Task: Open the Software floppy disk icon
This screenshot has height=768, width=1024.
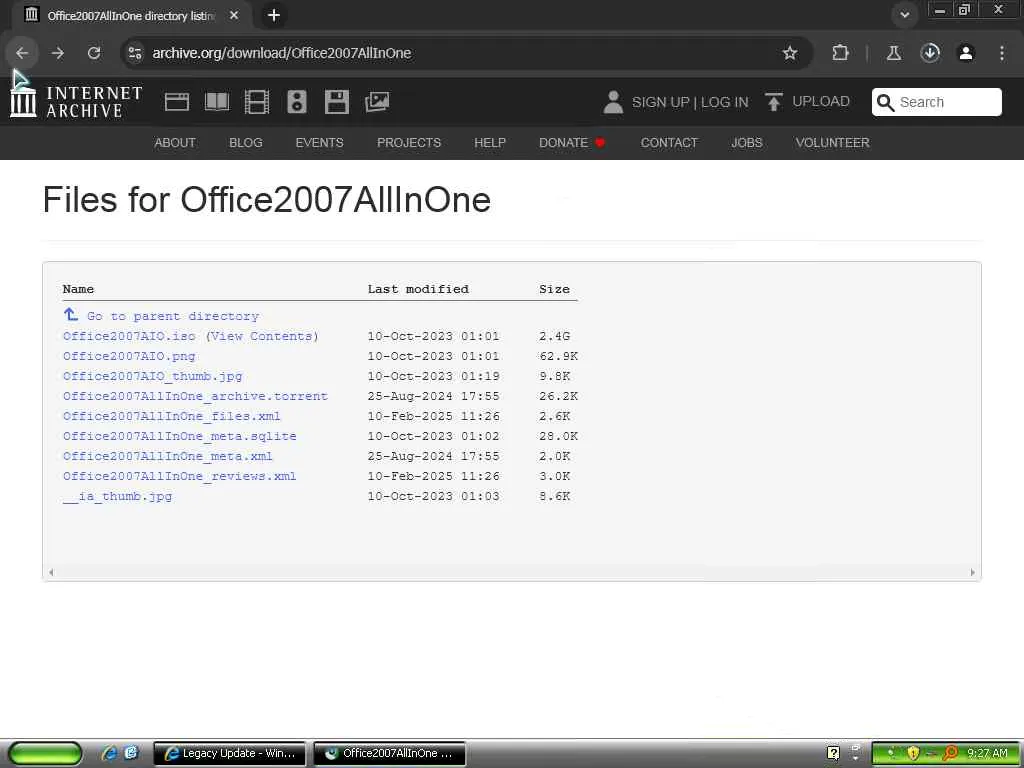Action: click(337, 102)
